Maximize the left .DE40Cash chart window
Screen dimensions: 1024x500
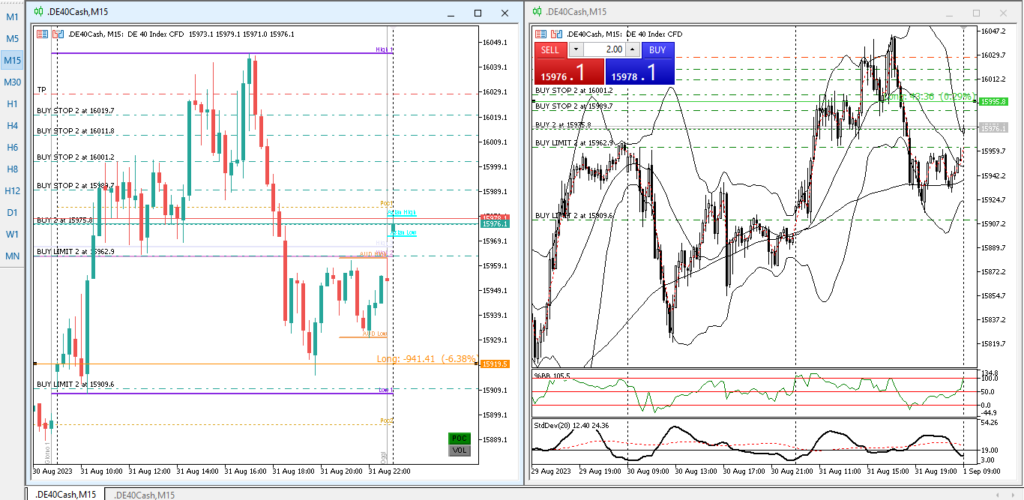point(477,13)
